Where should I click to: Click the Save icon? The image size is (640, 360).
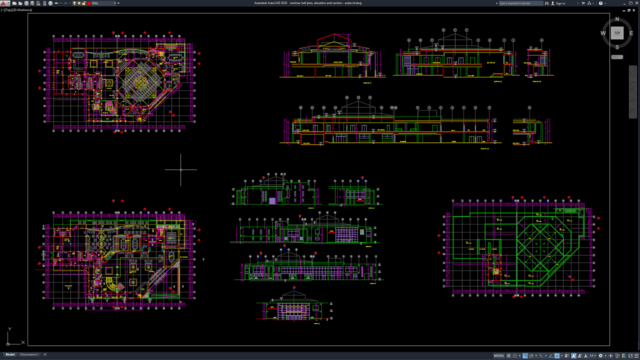point(26,3)
